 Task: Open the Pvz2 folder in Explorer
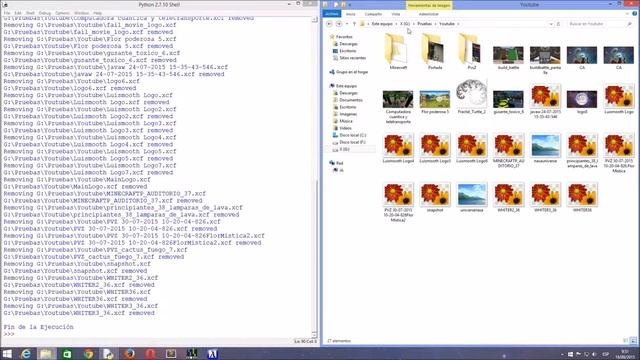[471, 50]
